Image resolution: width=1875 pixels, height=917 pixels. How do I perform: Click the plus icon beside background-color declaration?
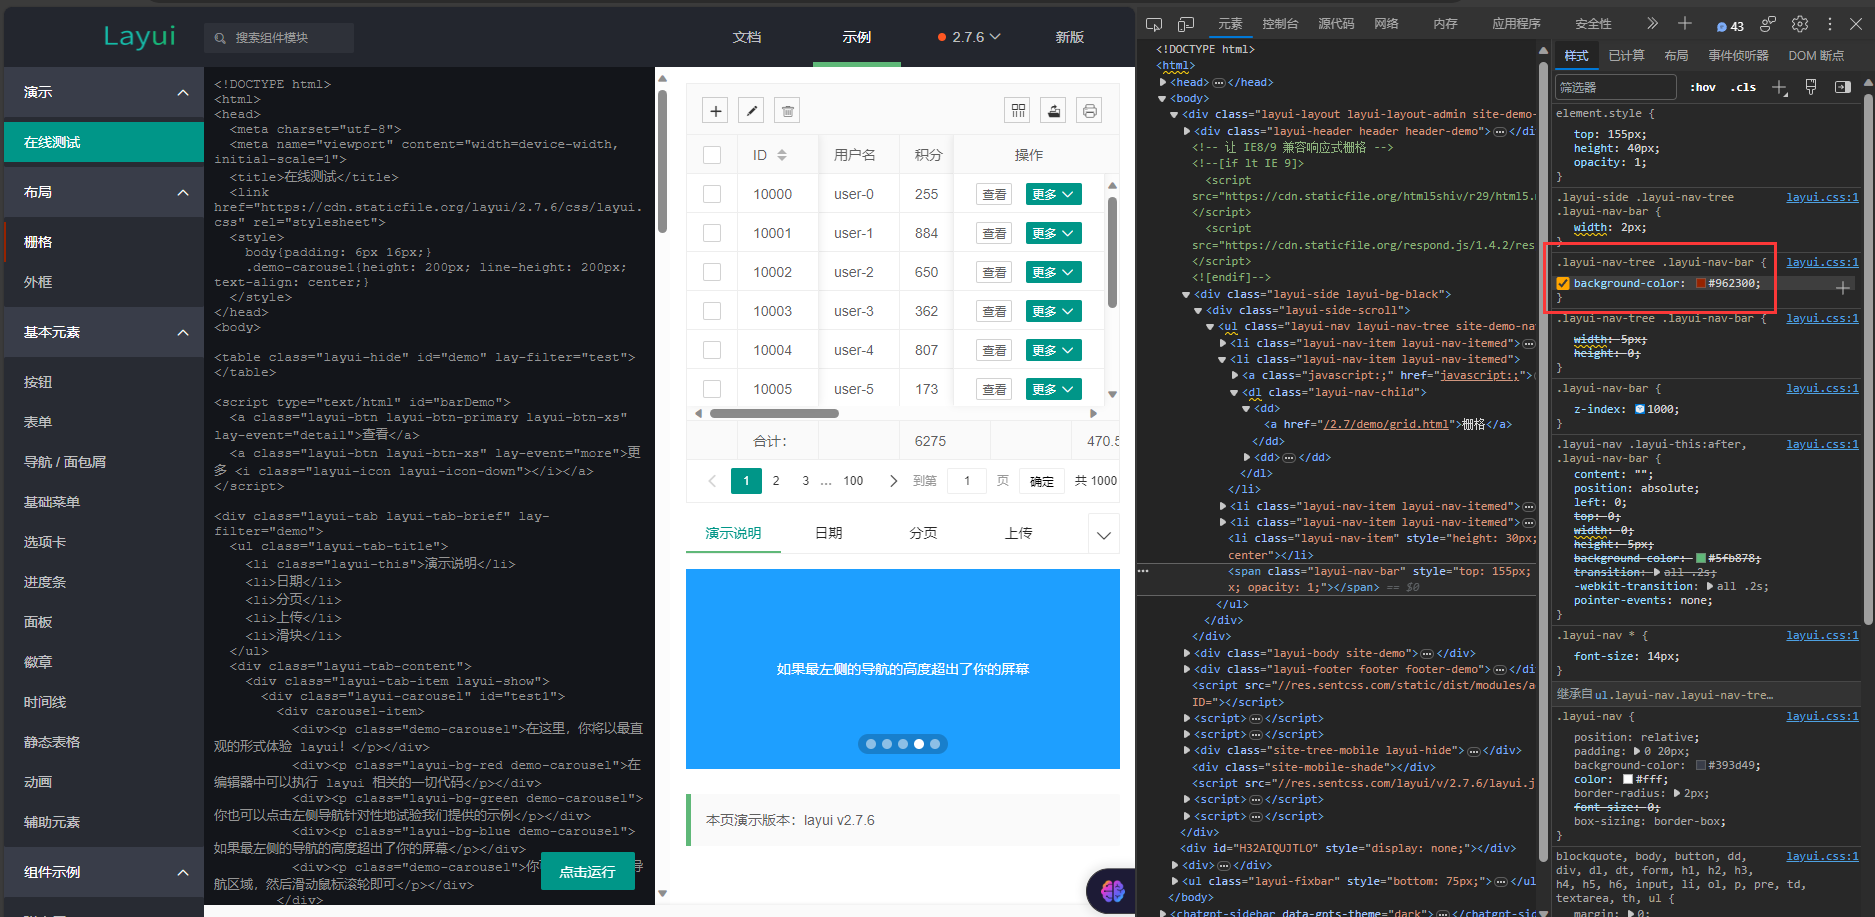coord(1843,288)
